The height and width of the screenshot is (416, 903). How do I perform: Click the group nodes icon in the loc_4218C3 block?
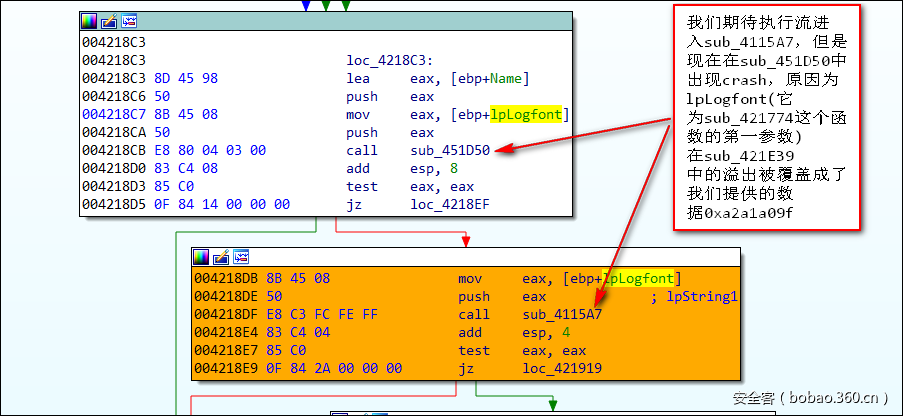click(128, 20)
